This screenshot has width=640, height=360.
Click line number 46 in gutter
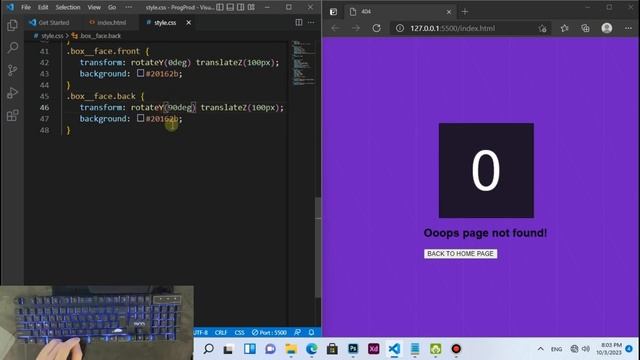(x=44, y=108)
